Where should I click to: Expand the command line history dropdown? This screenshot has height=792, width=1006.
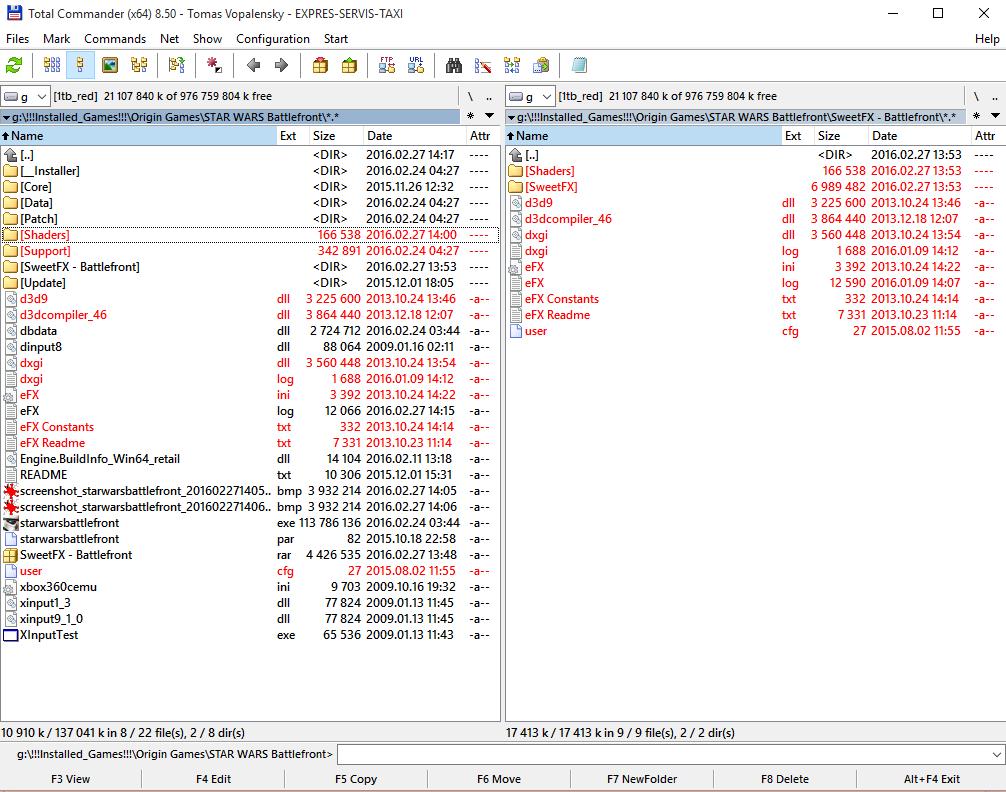[x=996, y=754]
